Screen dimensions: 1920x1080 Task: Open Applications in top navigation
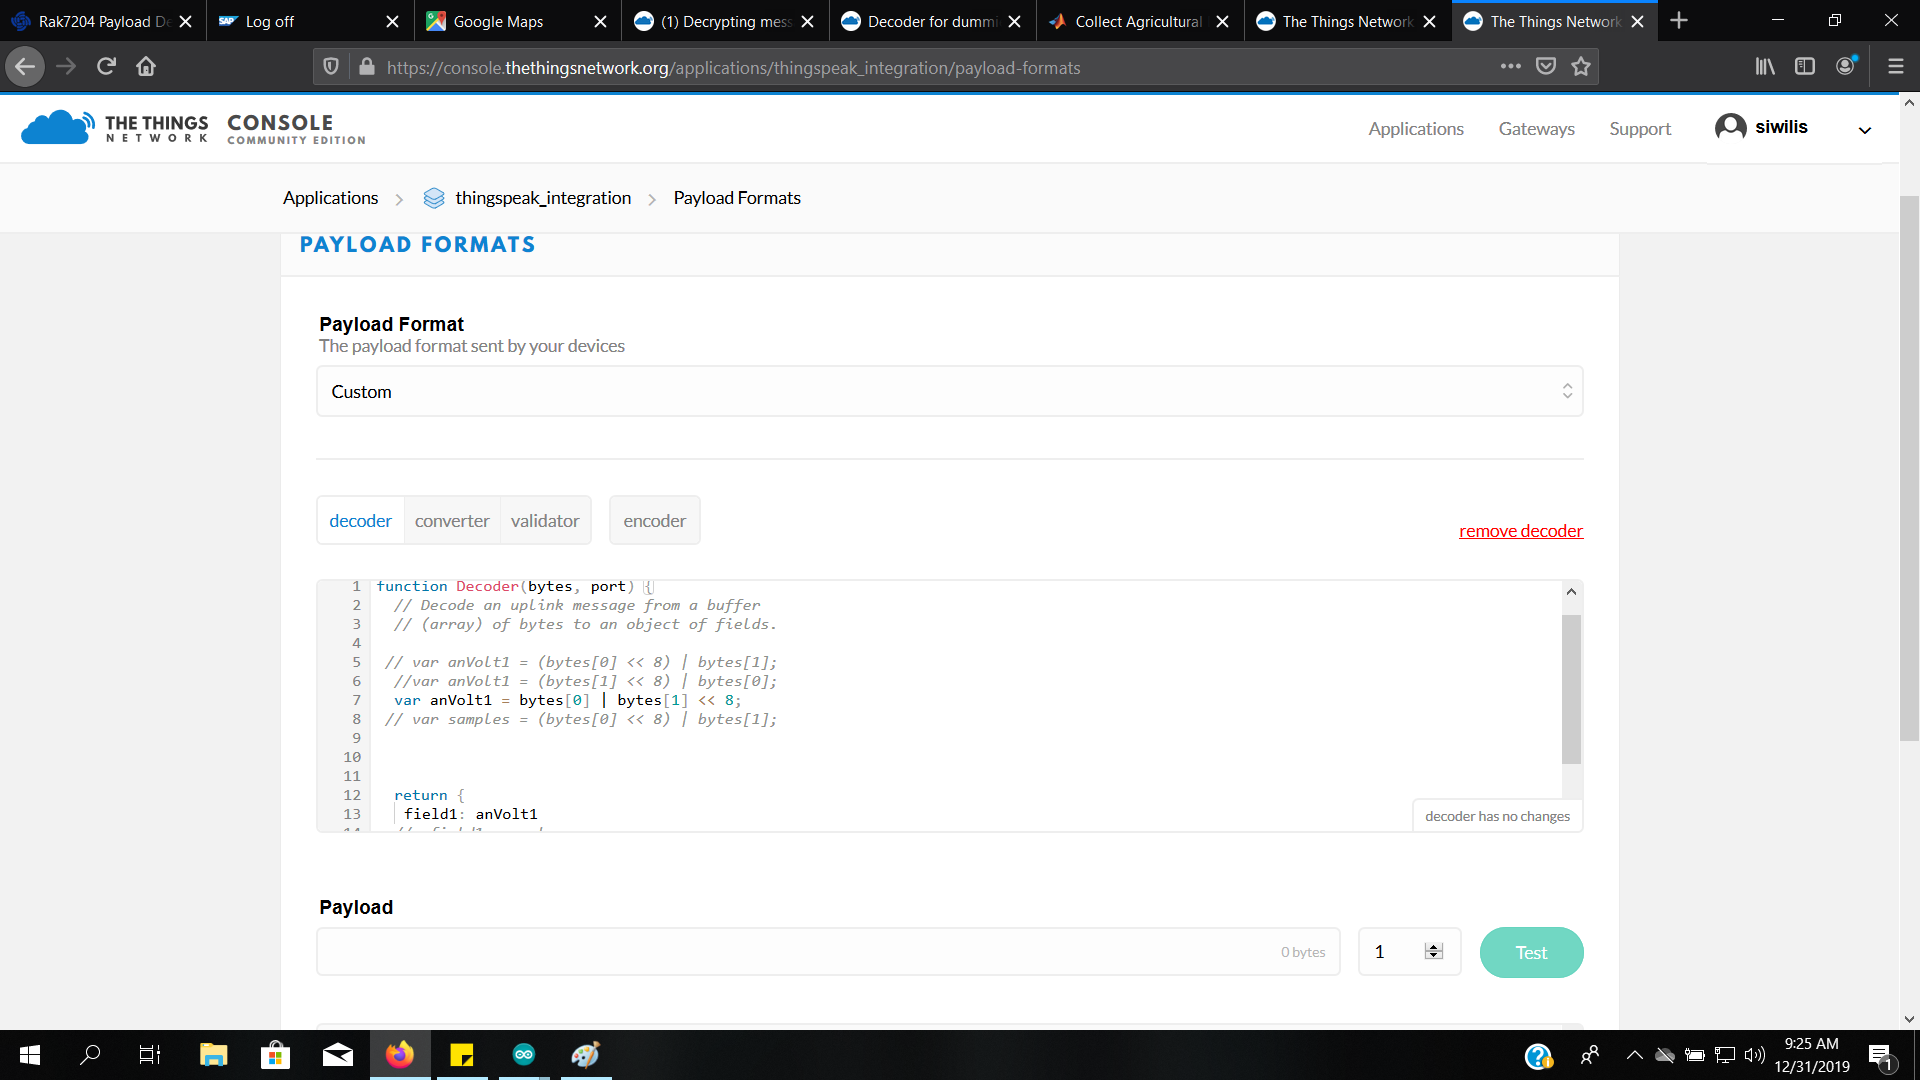pos(1416,128)
